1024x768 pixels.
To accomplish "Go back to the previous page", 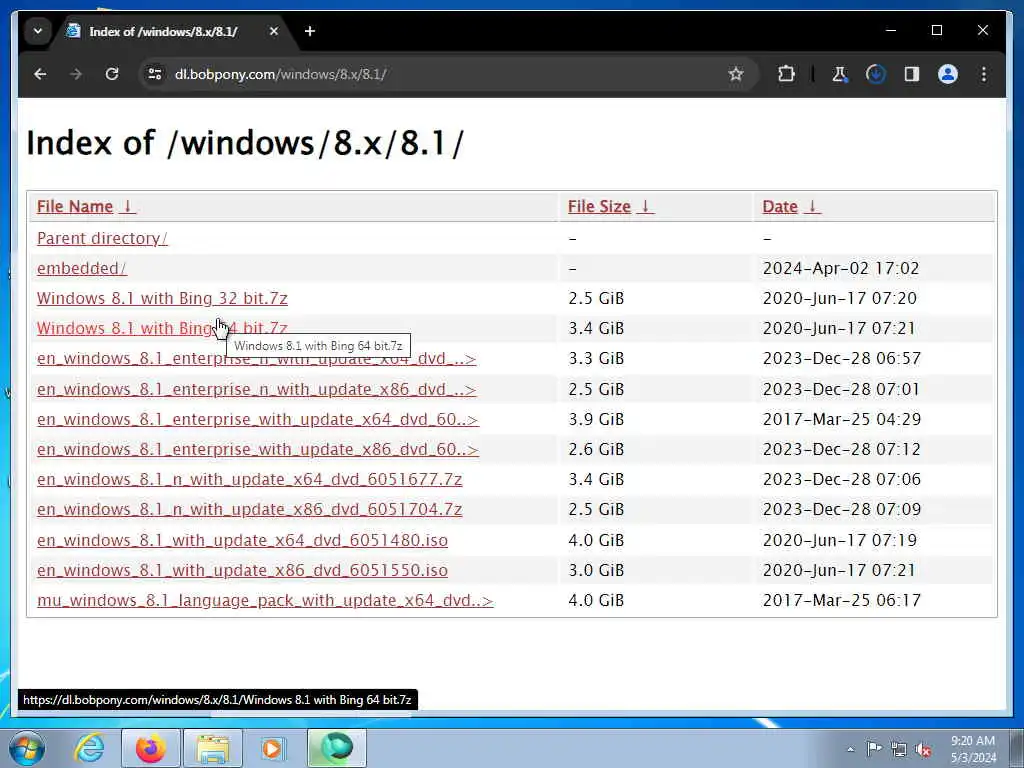I will click(x=40, y=74).
